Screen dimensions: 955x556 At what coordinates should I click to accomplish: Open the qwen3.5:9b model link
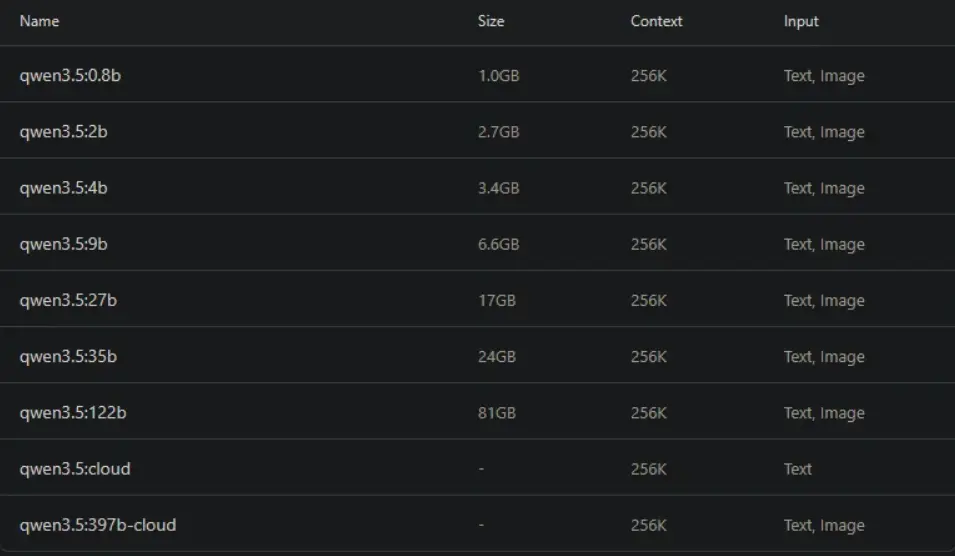63,244
